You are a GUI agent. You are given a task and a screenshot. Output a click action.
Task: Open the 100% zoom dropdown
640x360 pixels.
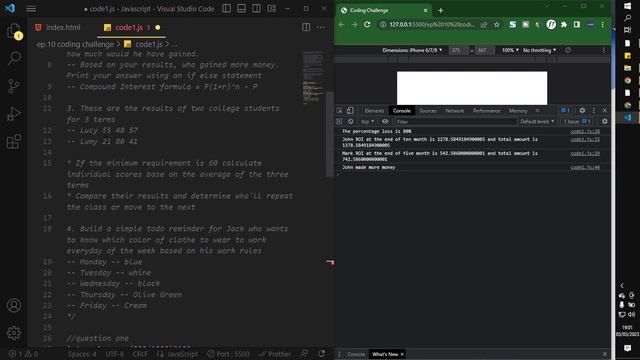(510, 50)
